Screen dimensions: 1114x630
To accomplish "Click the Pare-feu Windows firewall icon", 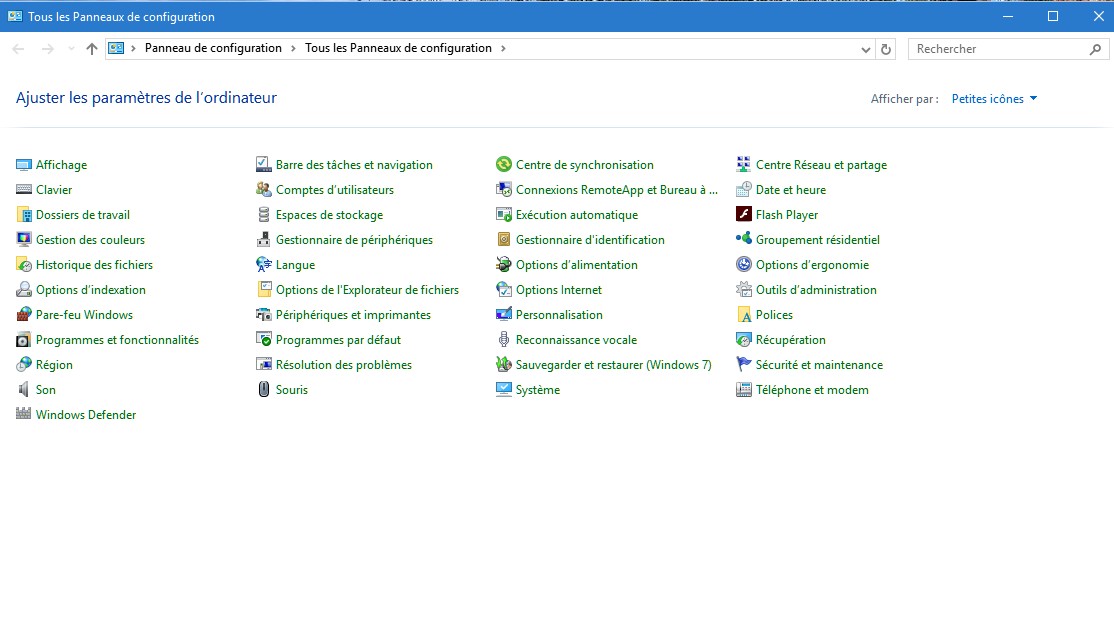I will click(x=23, y=315).
